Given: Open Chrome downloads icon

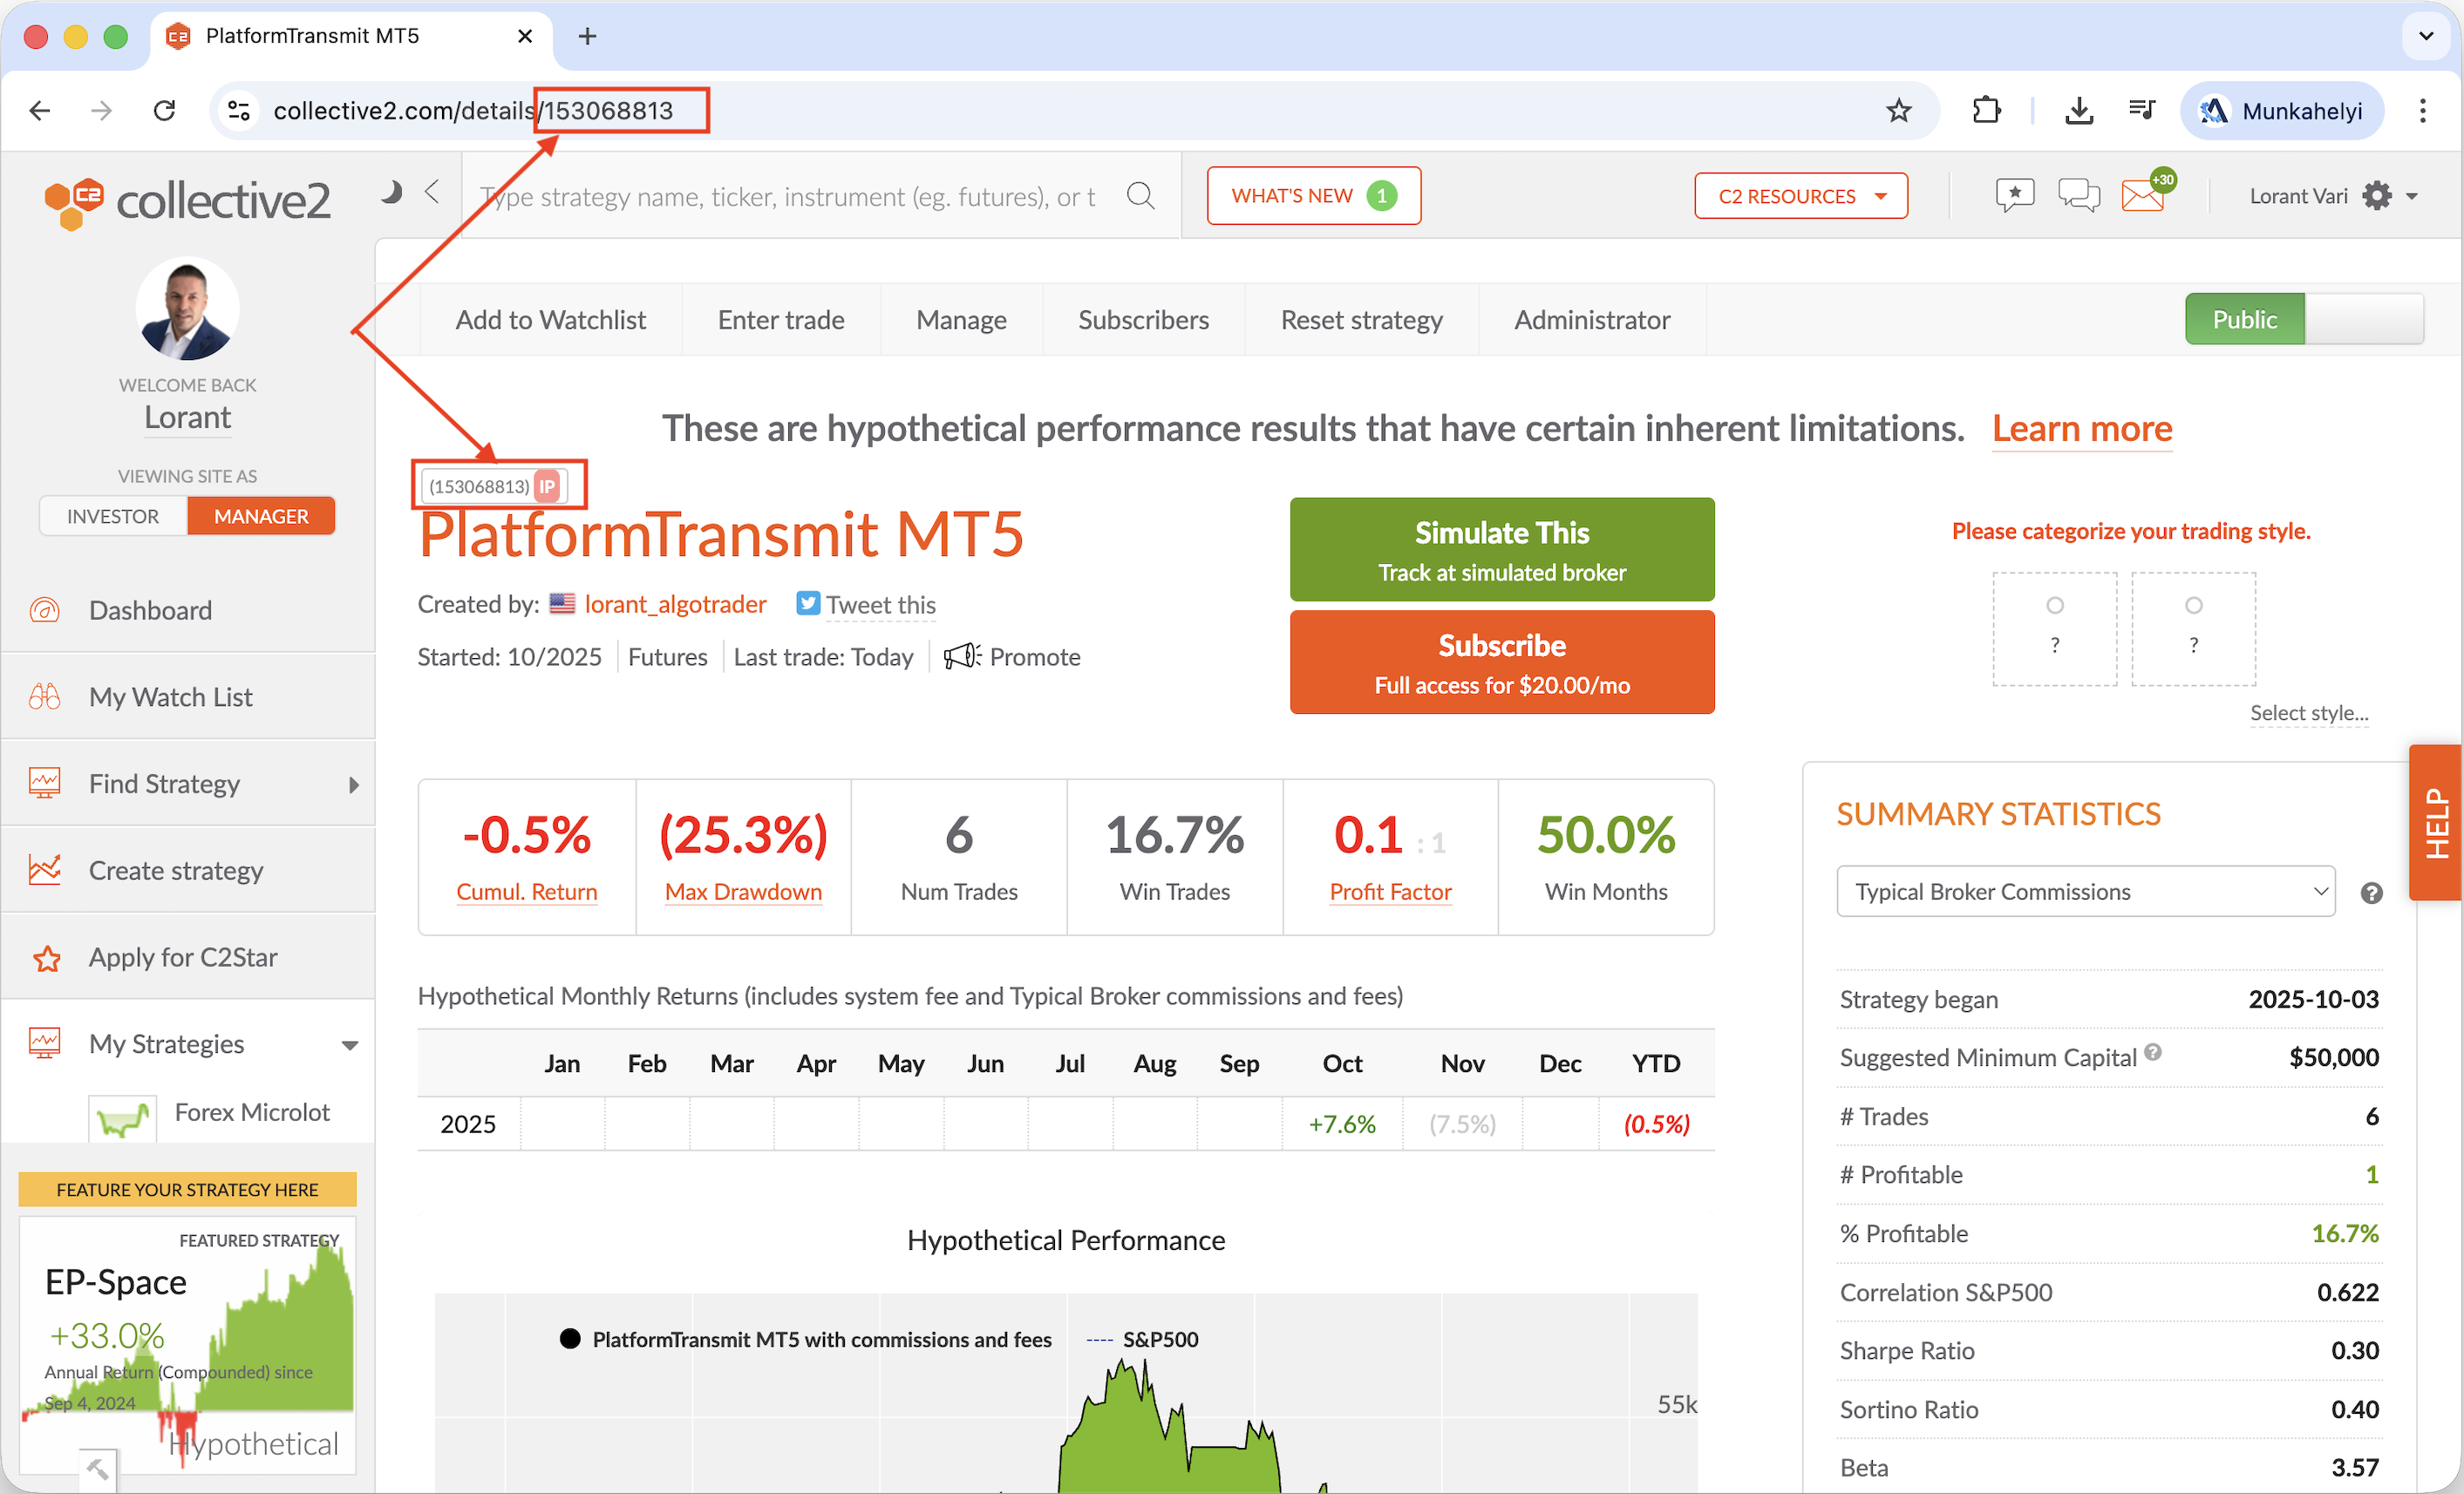Looking at the screenshot, I should click(2079, 111).
